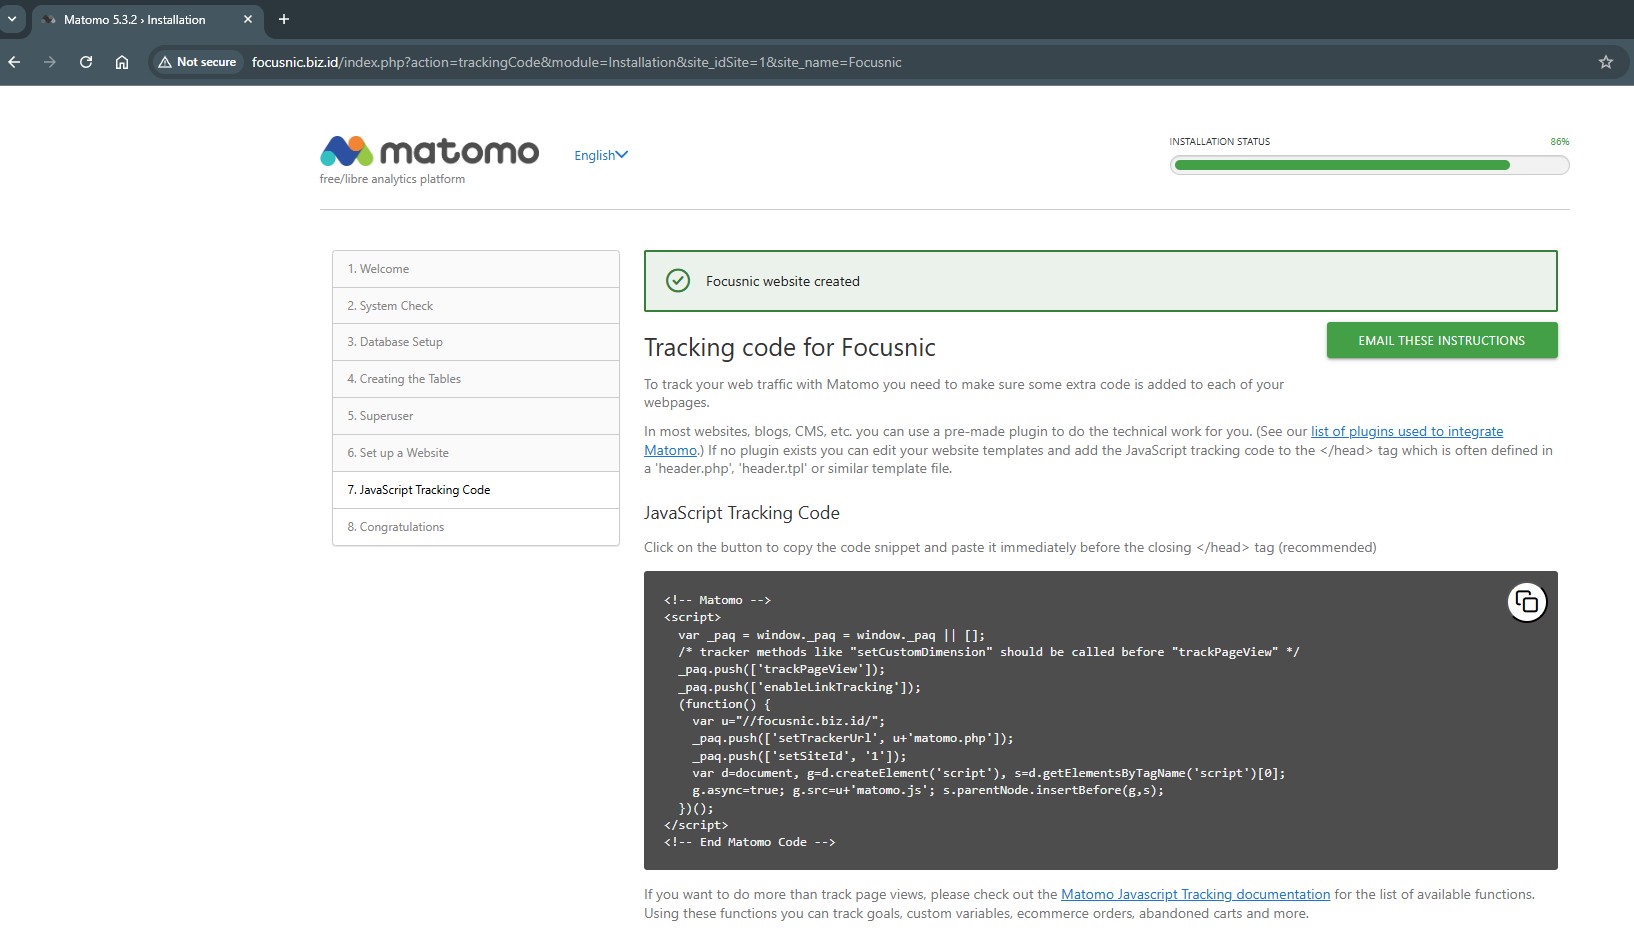The height and width of the screenshot is (937, 1634).
Task: Bookmark this page with star icon
Action: (x=1605, y=62)
